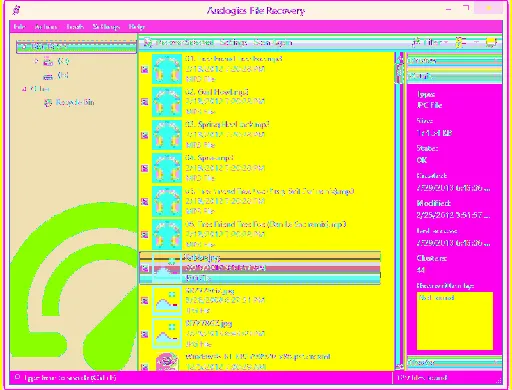The height and width of the screenshot is (390, 512).
Task: Click the Filter funnel icon
Action: [416, 42]
